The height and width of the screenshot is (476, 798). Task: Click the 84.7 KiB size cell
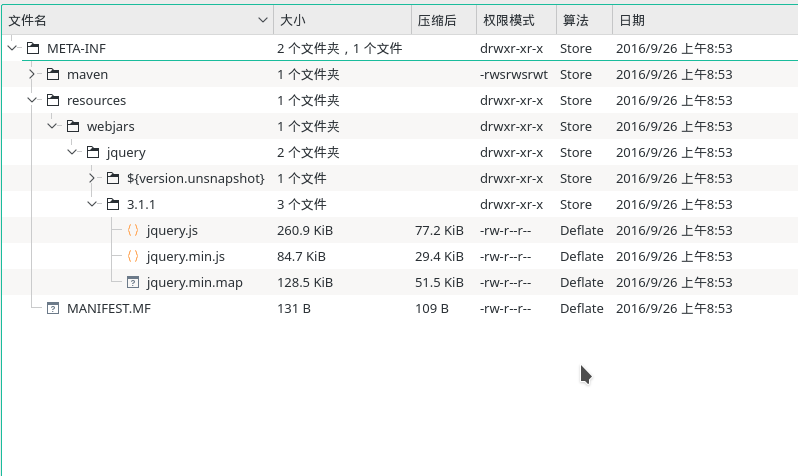pos(301,256)
